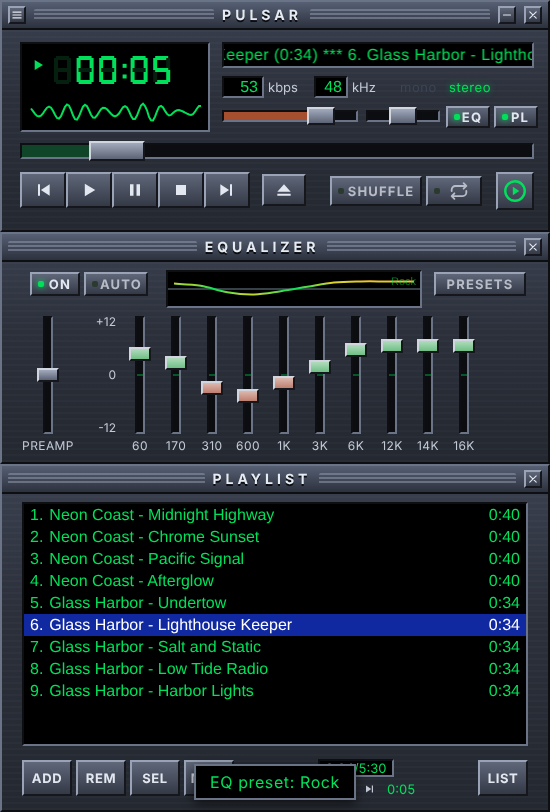Skip to the next track
The height and width of the screenshot is (812, 550).
pos(226,190)
